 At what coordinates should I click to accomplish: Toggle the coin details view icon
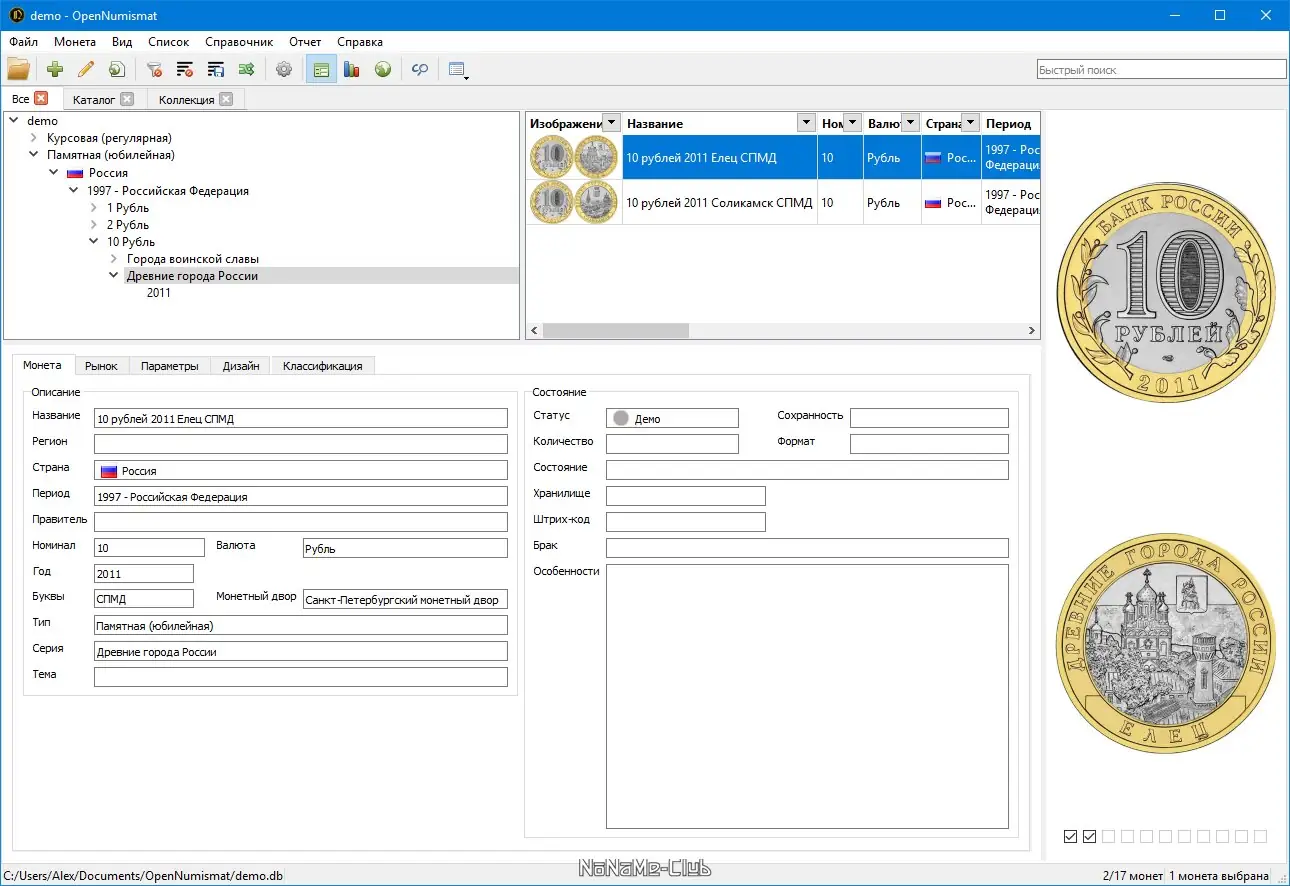coord(321,70)
